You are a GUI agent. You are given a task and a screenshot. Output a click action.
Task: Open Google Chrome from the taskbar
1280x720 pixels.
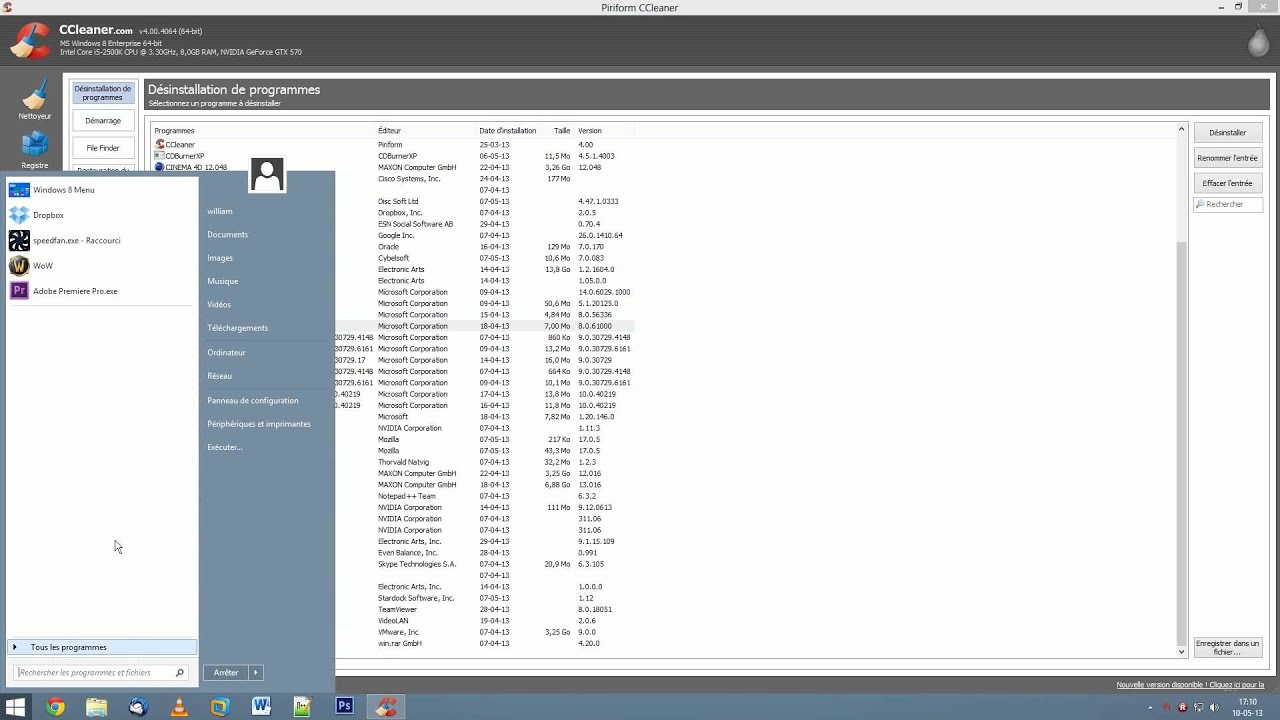[55, 707]
